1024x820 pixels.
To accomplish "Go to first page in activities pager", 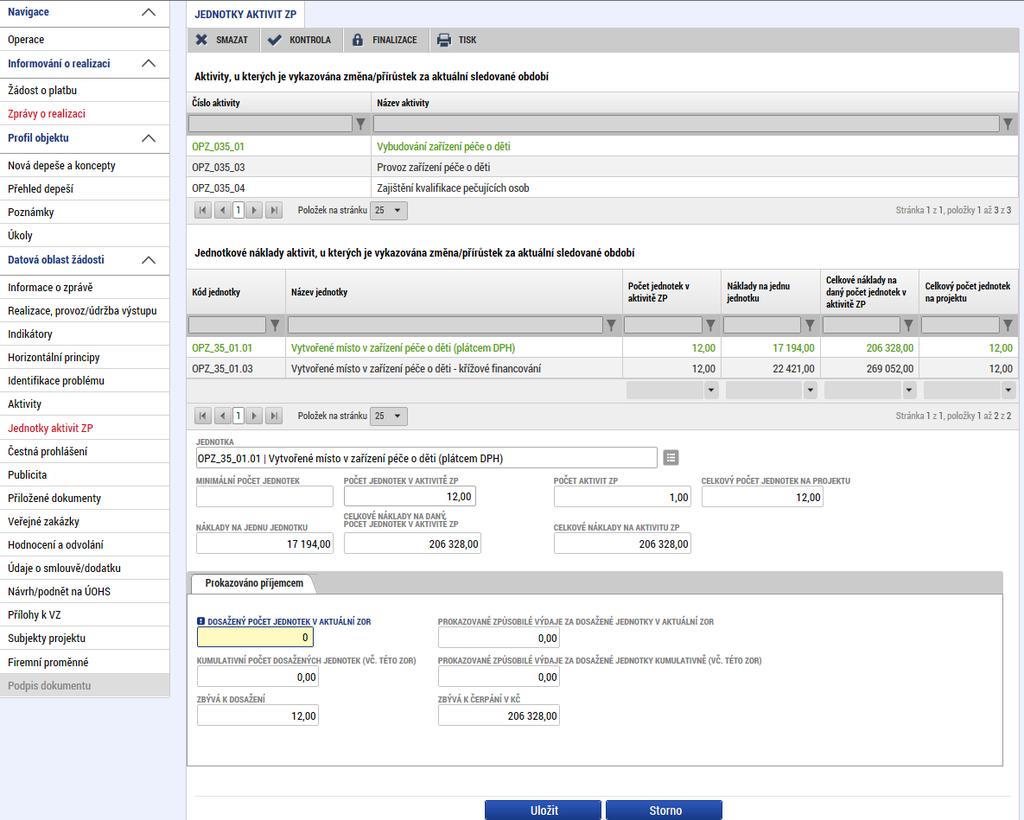I will (x=202, y=210).
